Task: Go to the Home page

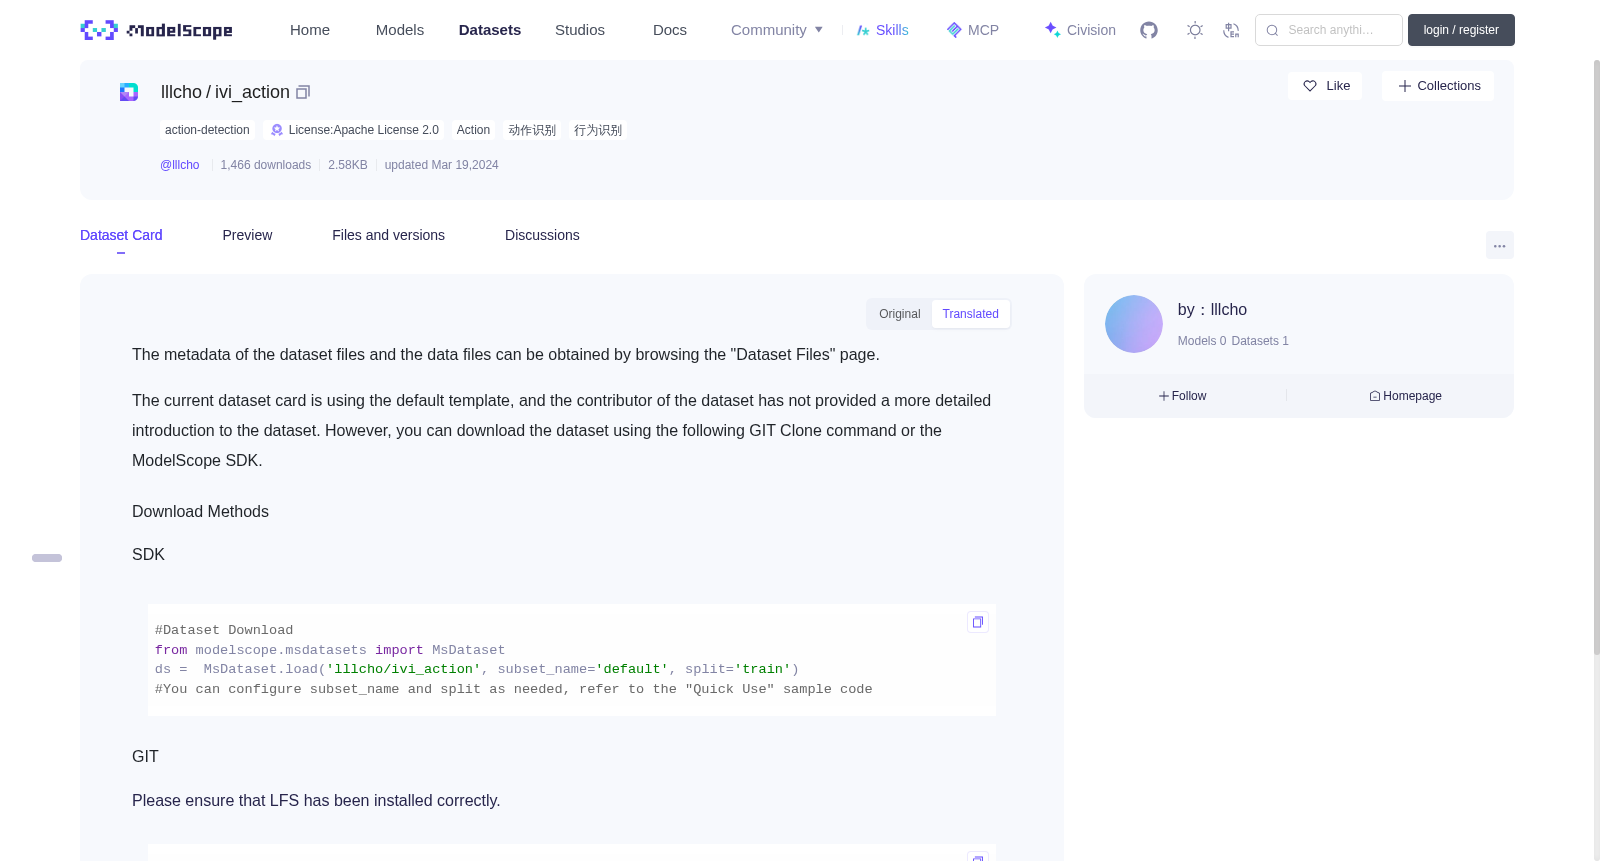Action: 310,30
